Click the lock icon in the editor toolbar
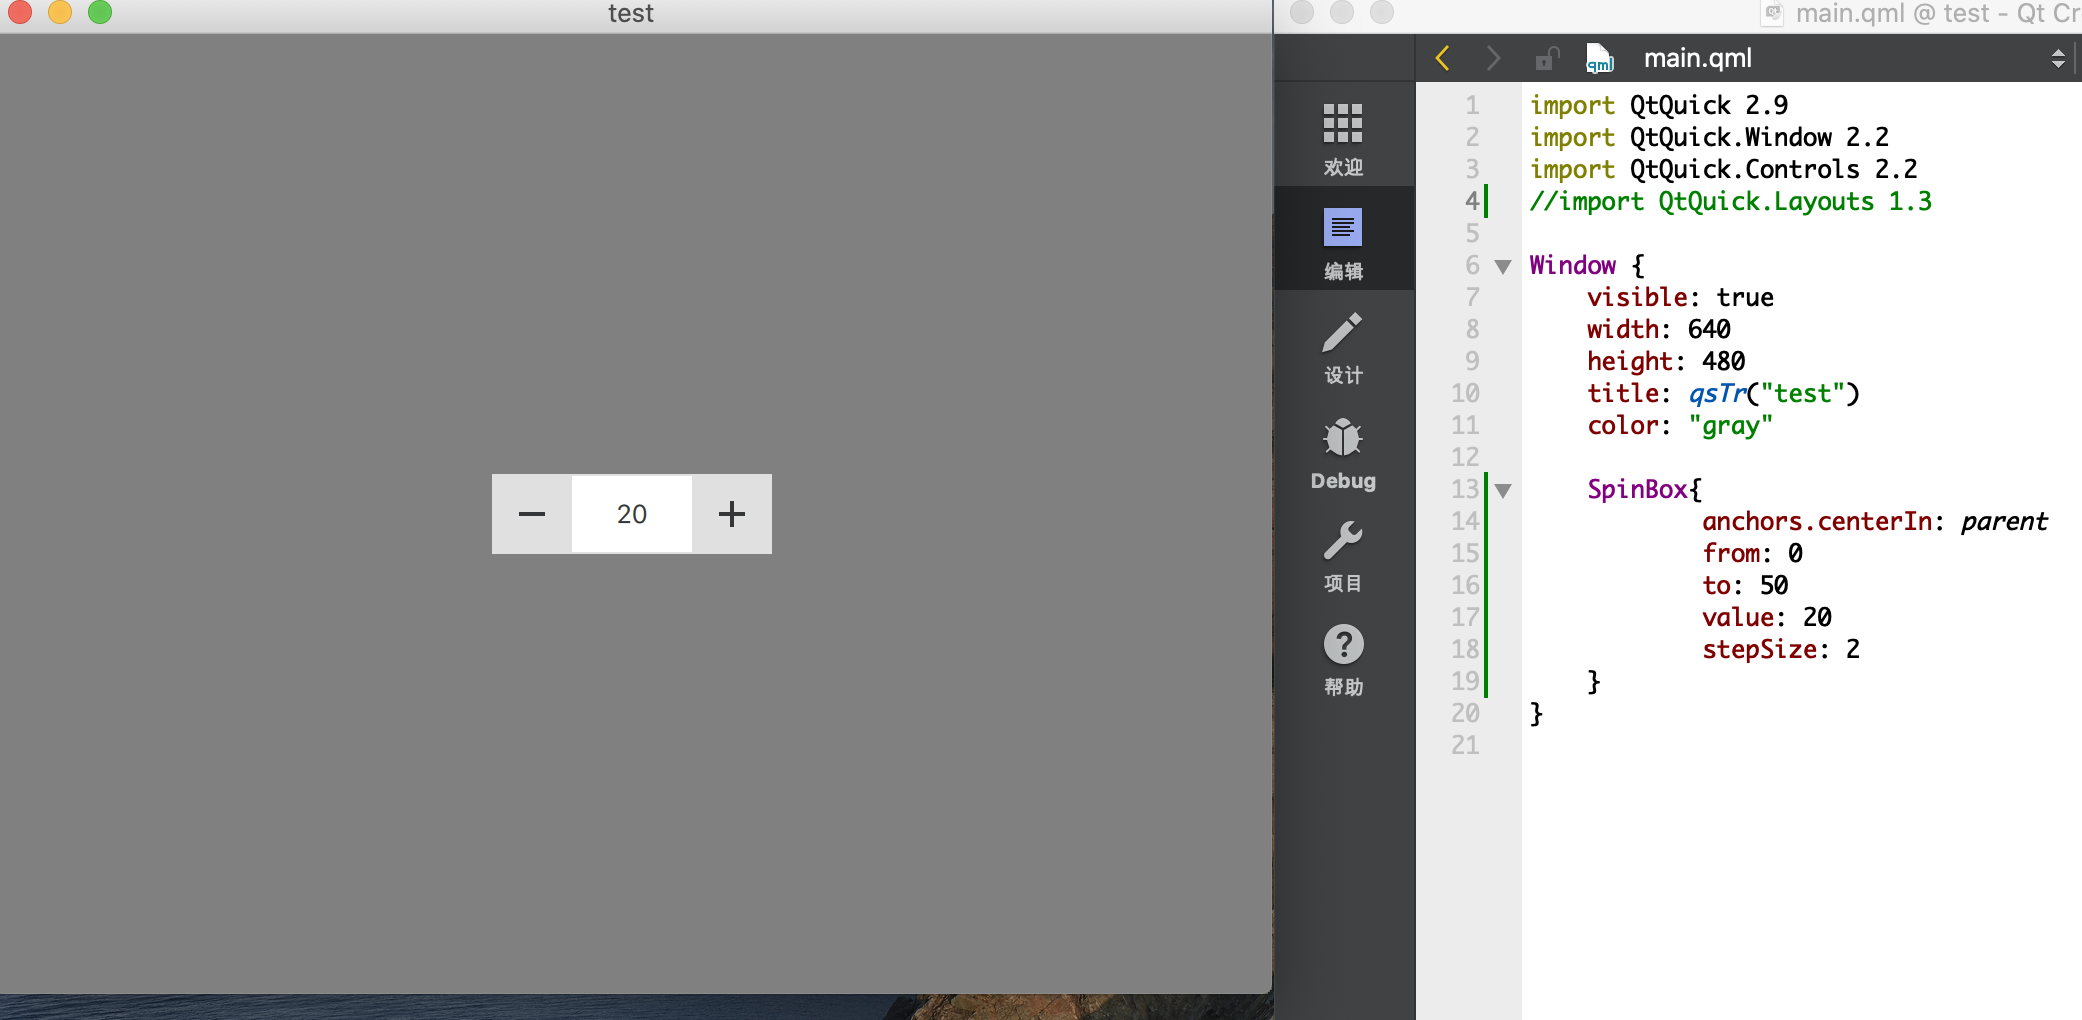This screenshot has width=2082, height=1020. click(1546, 58)
